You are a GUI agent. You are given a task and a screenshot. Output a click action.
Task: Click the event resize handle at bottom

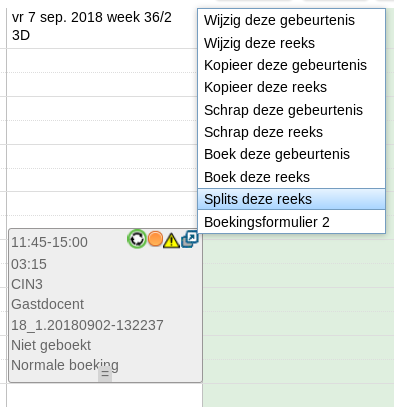(105, 375)
